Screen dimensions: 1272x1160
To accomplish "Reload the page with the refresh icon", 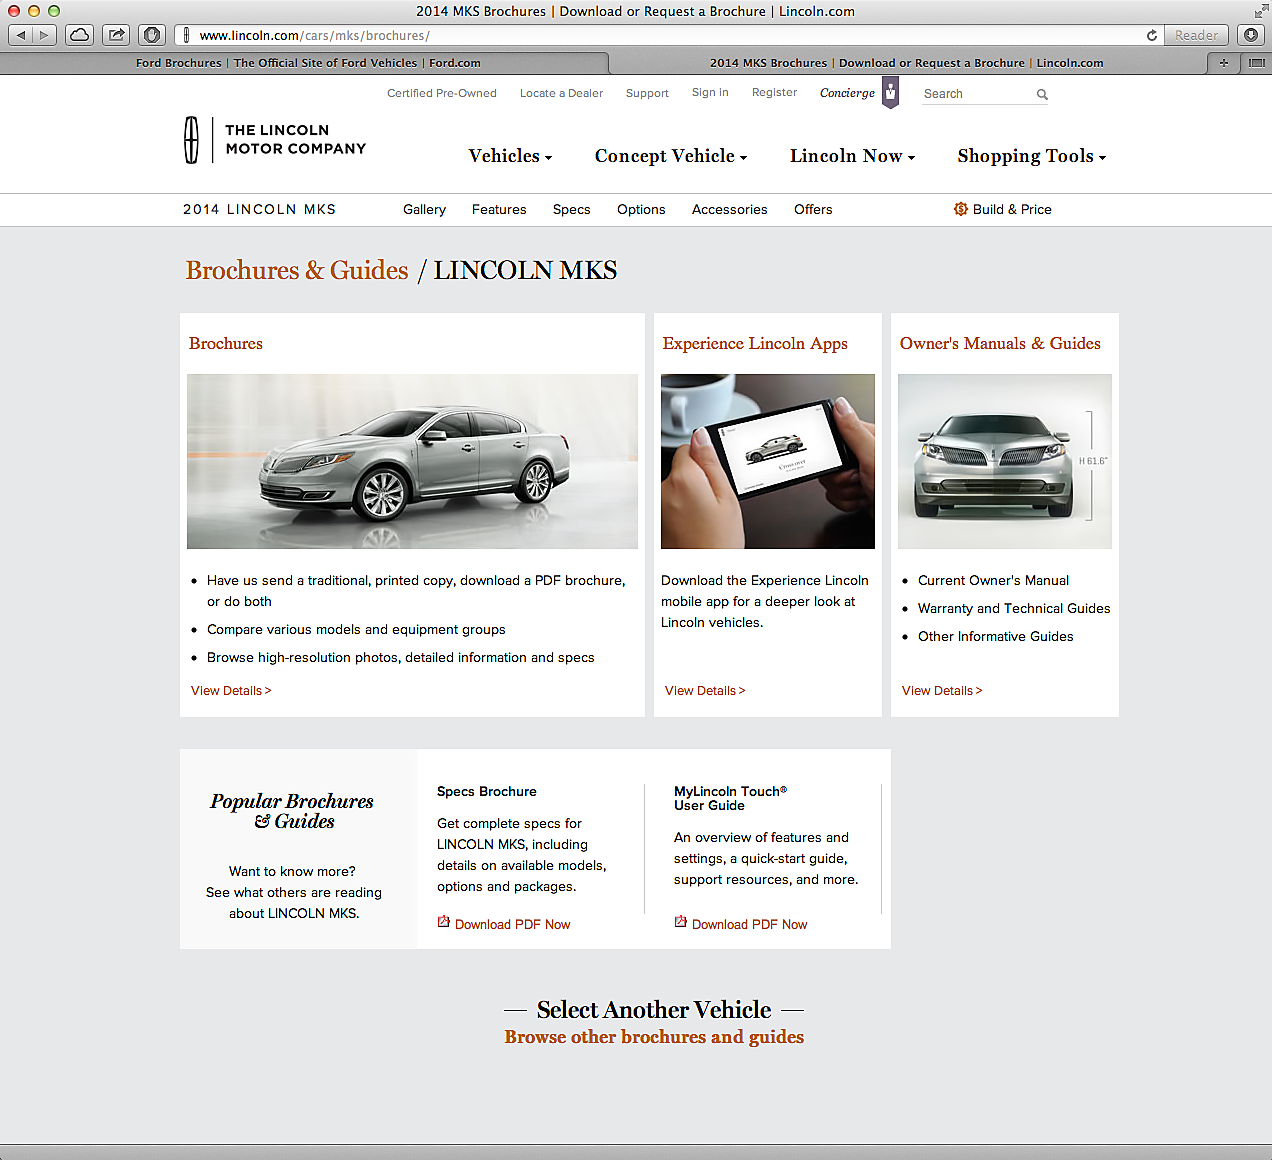I will click(1152, 35).
